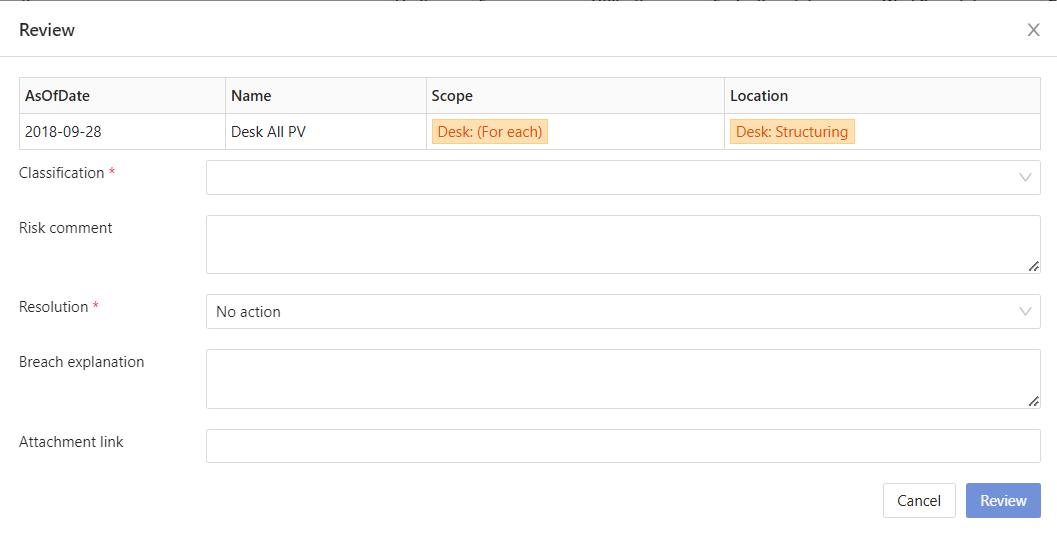Select the Desk All PV name cell
This screenshot has width=1057, height=533.
point(268,132)
